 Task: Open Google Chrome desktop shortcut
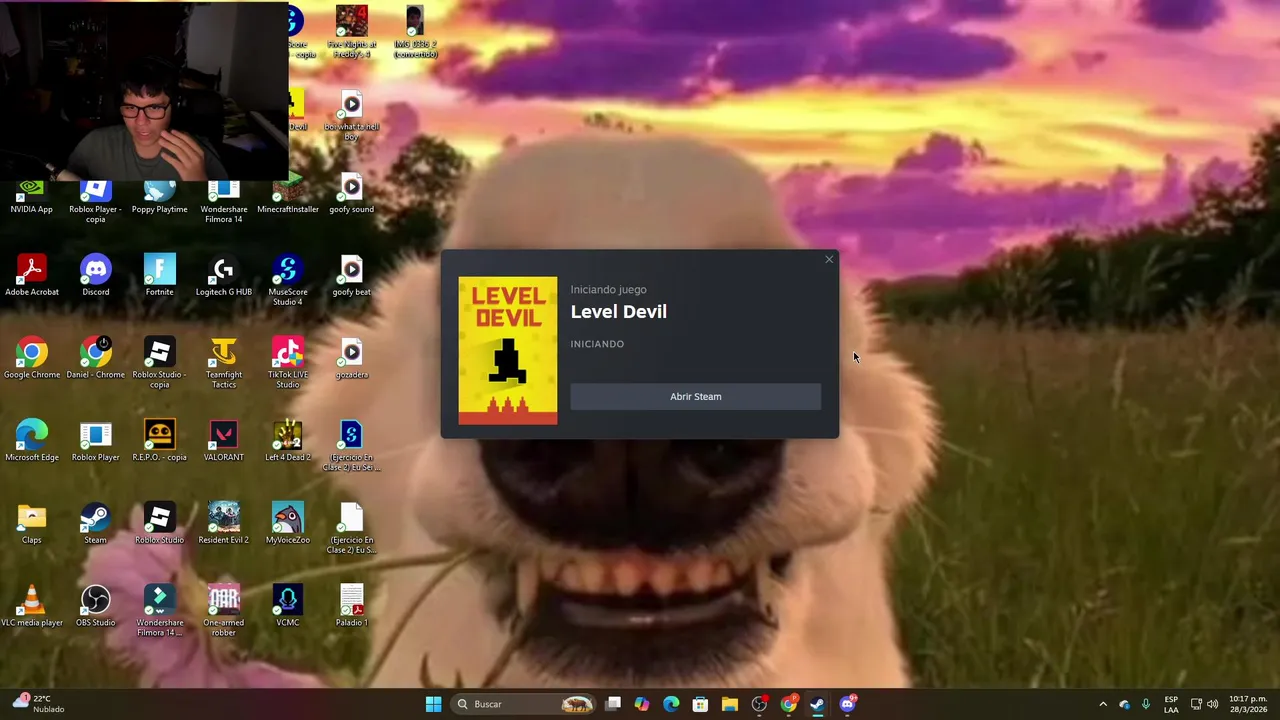click(32, 360)
